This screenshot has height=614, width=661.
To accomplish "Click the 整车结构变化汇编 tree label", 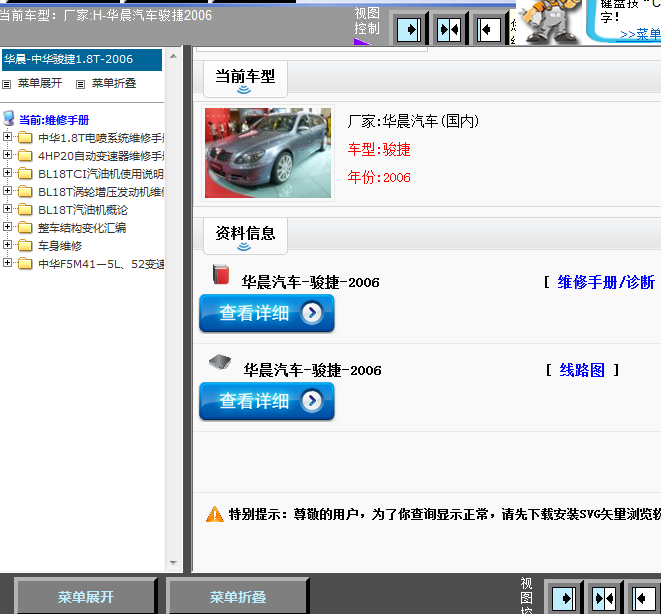I will (82, 228).
